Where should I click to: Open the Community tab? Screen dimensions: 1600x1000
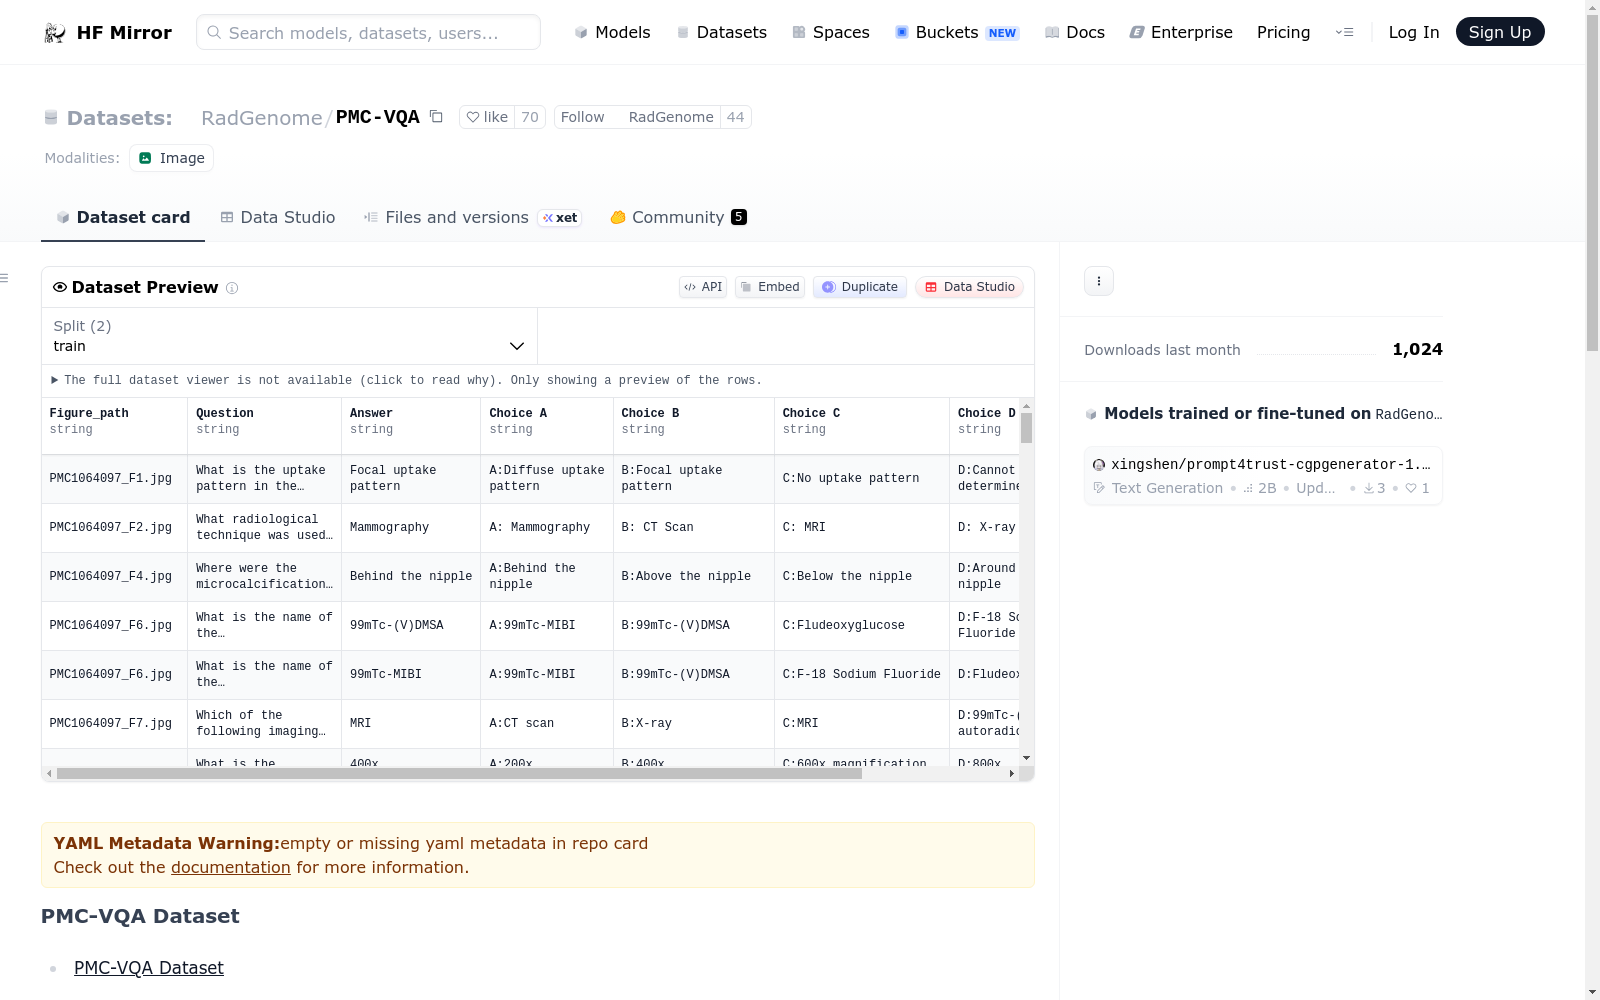[x=678, y=217]
